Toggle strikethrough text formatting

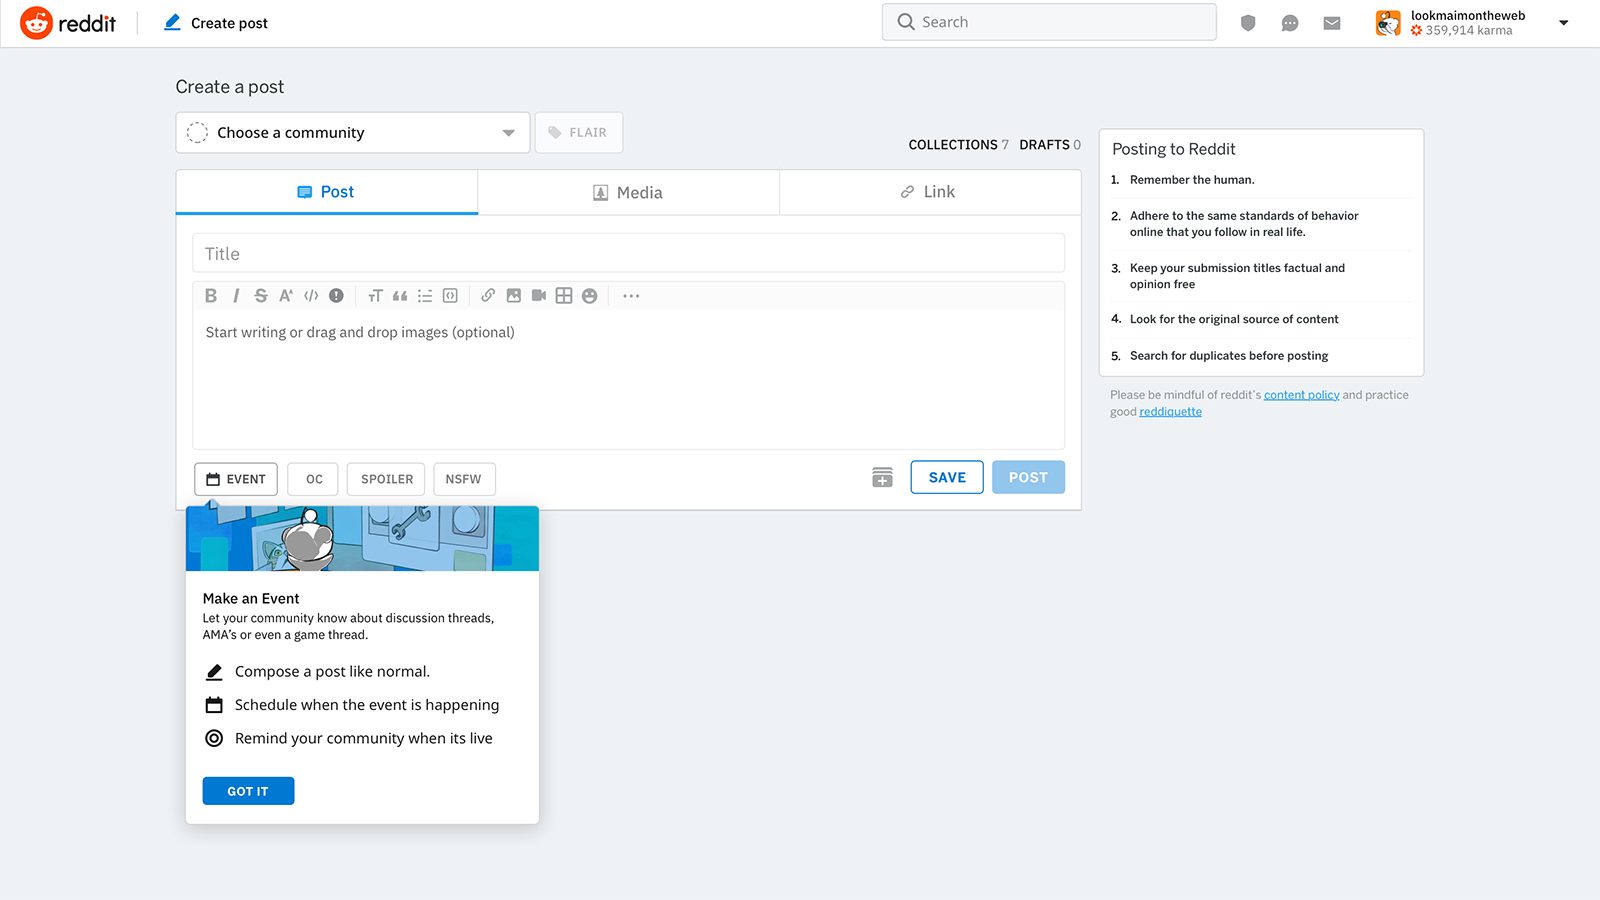(261, 296)
